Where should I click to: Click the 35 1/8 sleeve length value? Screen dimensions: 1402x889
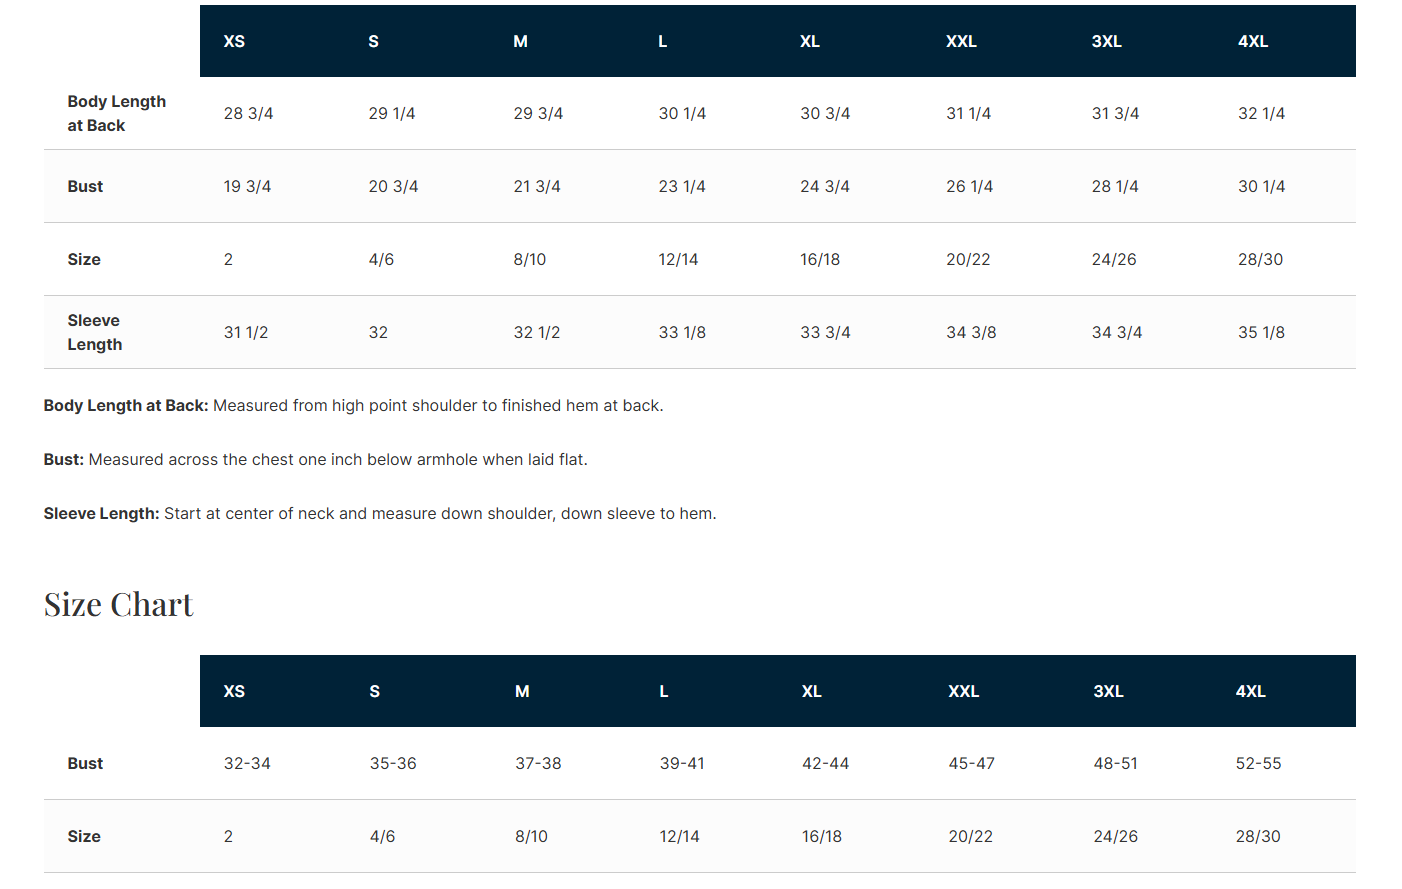pyautogui.click(x=1261, y=332)
